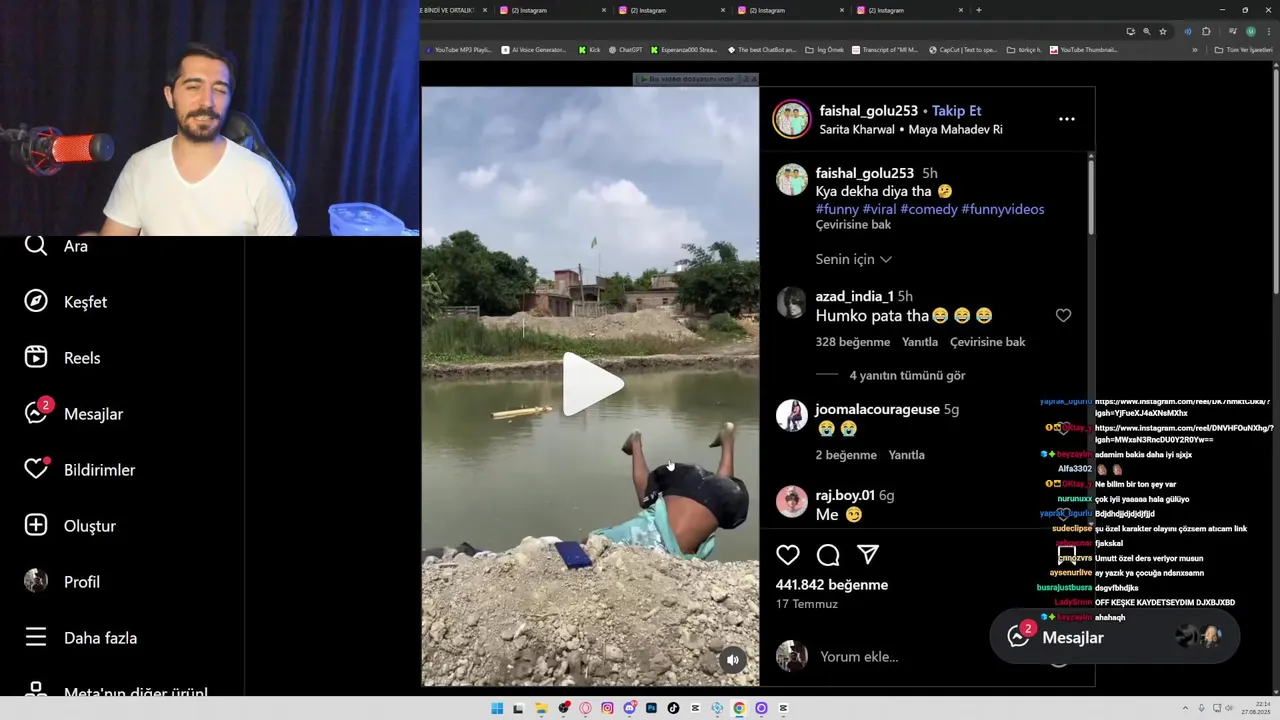The width and height of the screenshot is (1280, 720).
Task: Expand 4 yanıtın tümünü gör replies
Action: pyautogui.click(x=907, y=376)
